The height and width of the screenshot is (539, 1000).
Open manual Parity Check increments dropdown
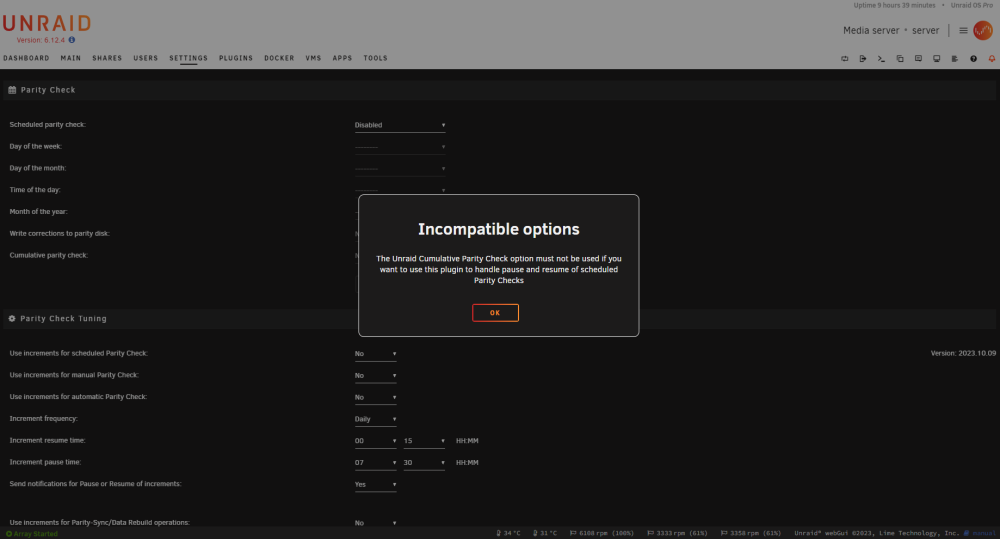pyautogui.click(x=376, y=375)
